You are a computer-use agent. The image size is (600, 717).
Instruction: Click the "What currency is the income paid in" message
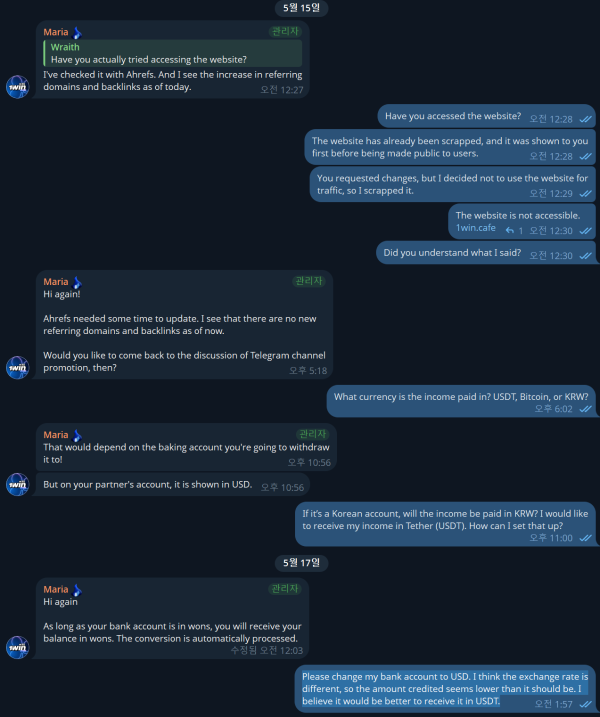[x=461, y=401]
